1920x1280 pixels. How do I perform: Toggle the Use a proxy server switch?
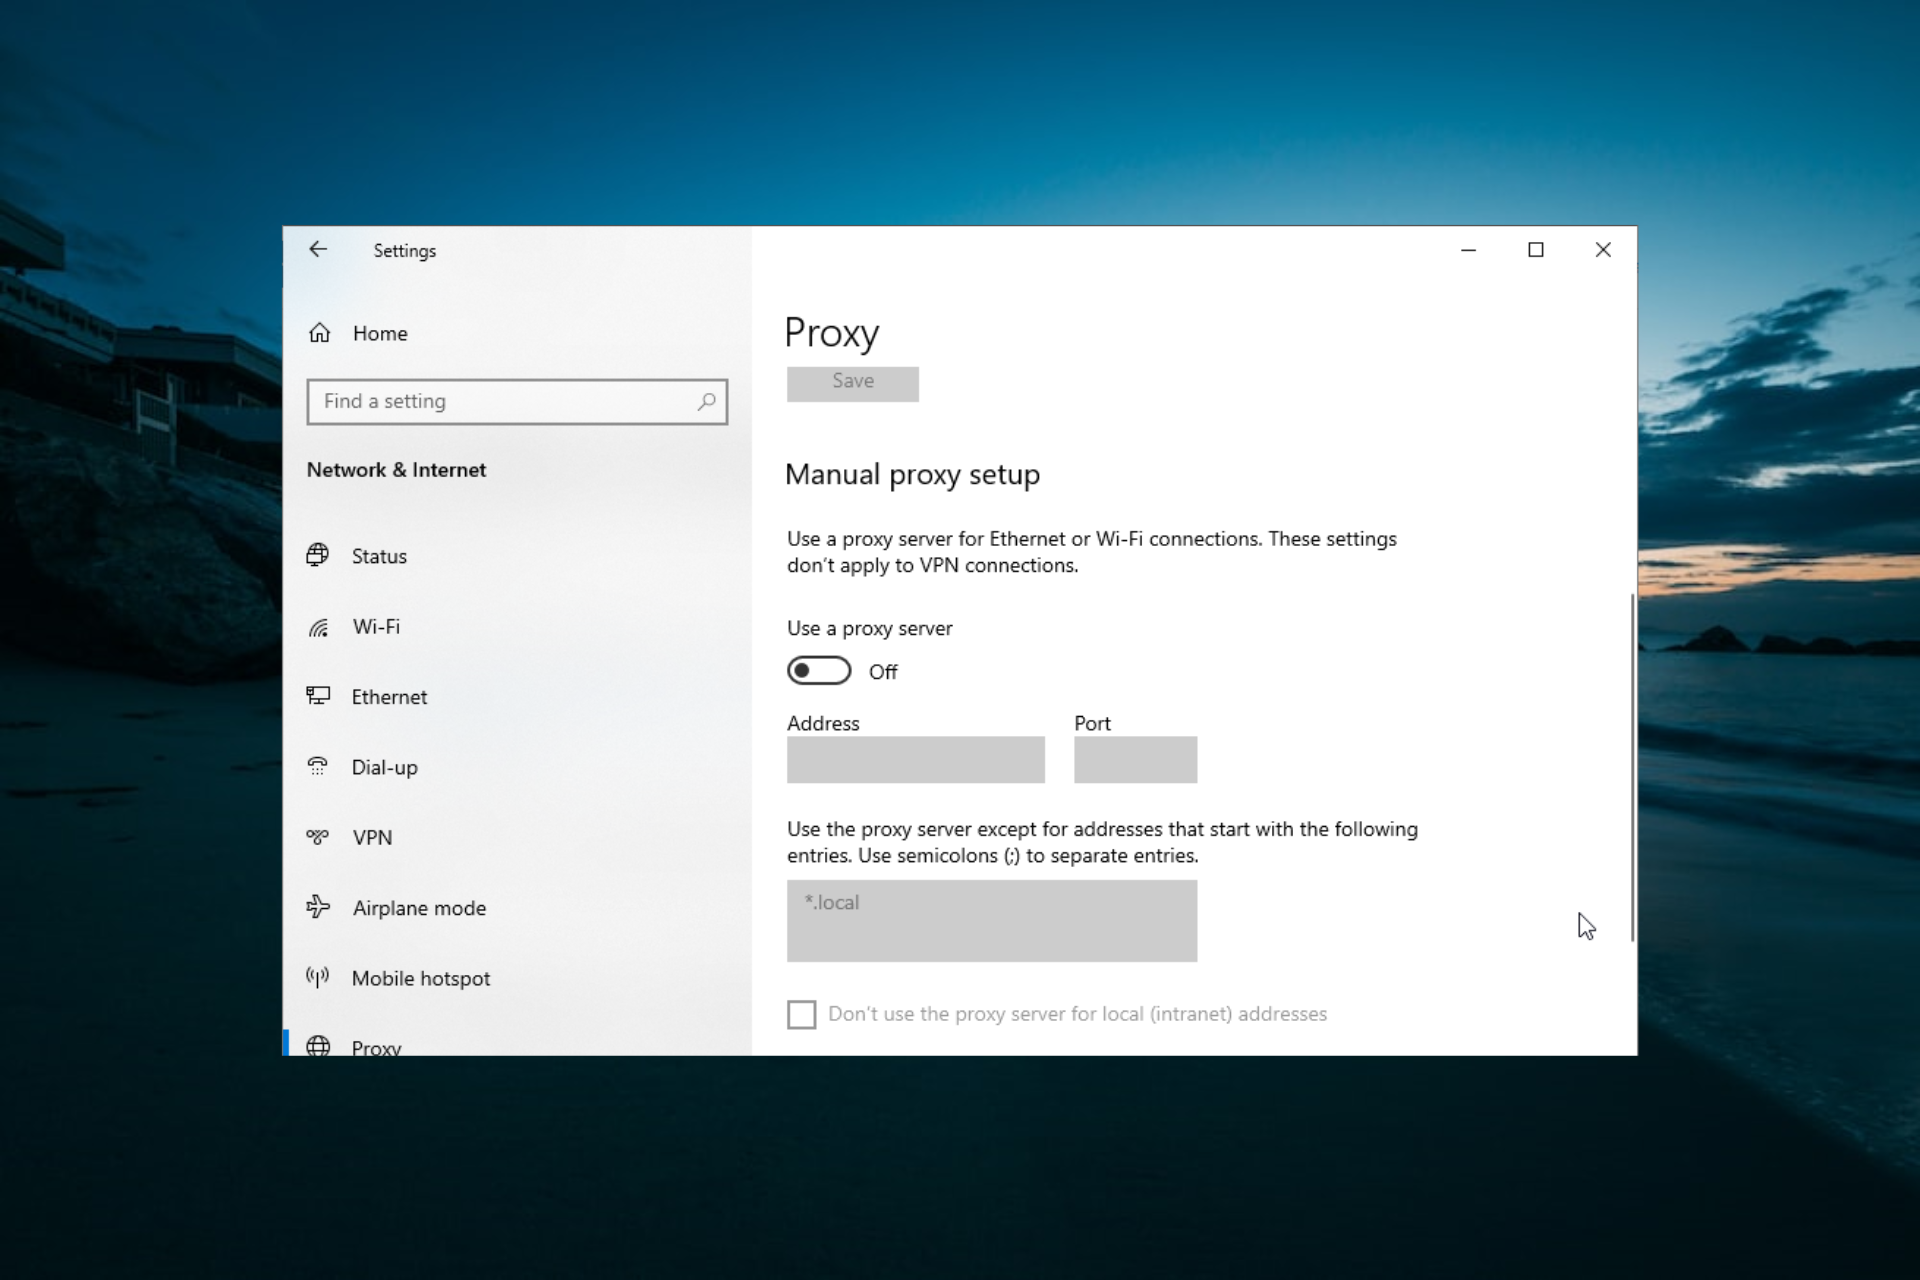point(819,671)
